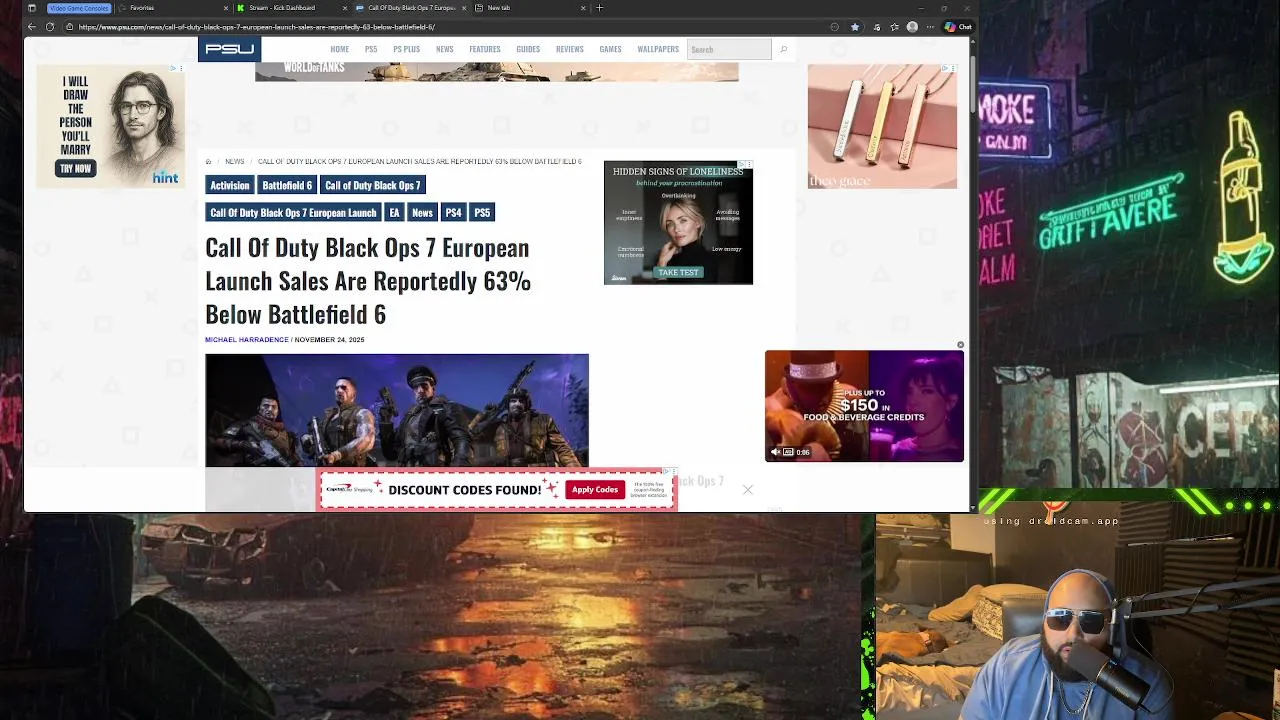This screenshot has height=720, width=1280.
Task: Click the PS5 tag below the breadcrumb
Action: tap(482, 212)
